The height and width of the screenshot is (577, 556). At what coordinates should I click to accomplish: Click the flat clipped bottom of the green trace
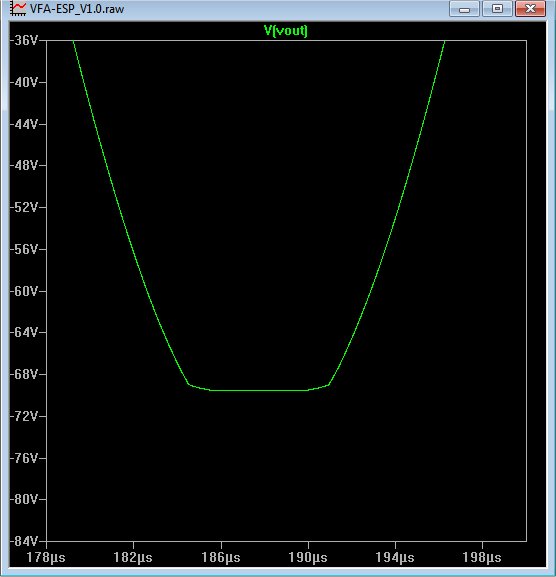pyautogui.click(x=259, y=390)
